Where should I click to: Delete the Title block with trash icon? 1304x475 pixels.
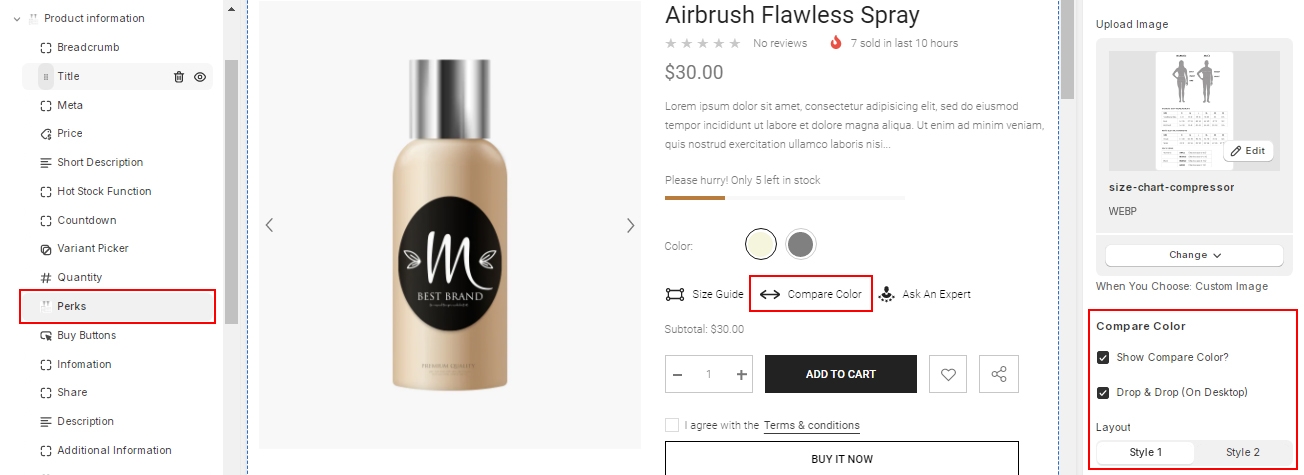click(x=179, y=77)
